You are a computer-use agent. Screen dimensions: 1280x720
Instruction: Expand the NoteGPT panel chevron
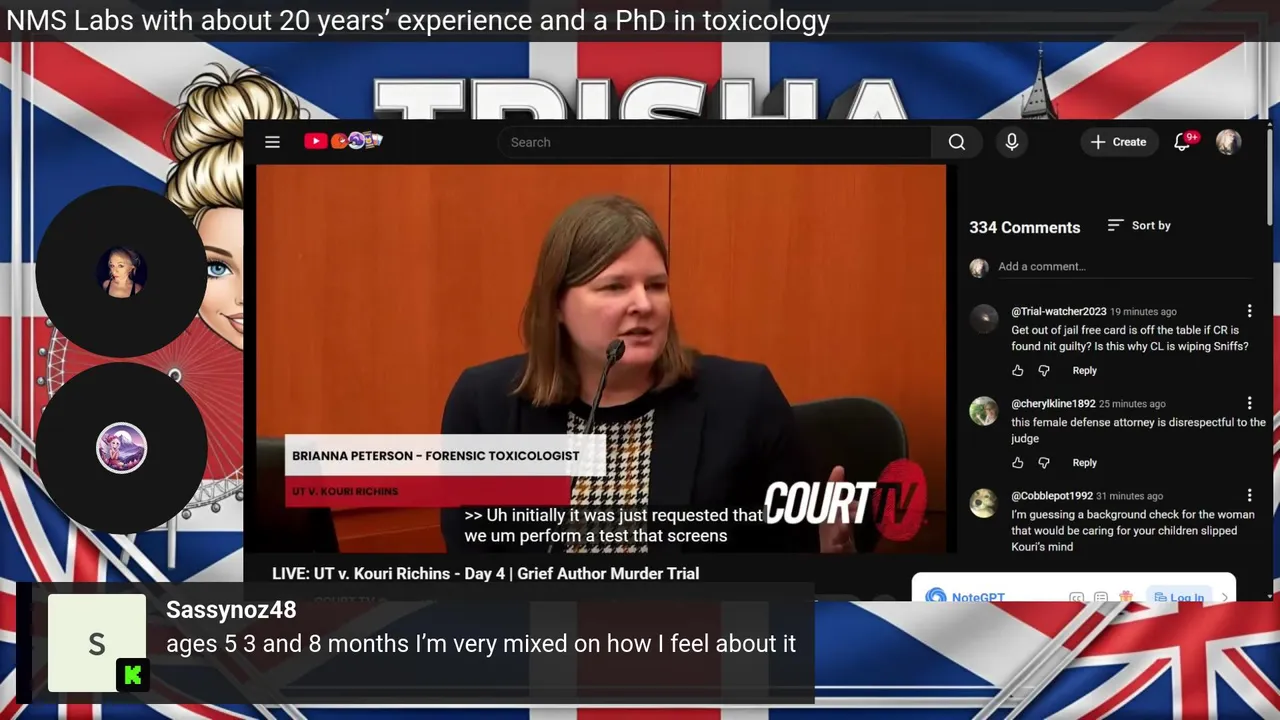coord(1224,597)
